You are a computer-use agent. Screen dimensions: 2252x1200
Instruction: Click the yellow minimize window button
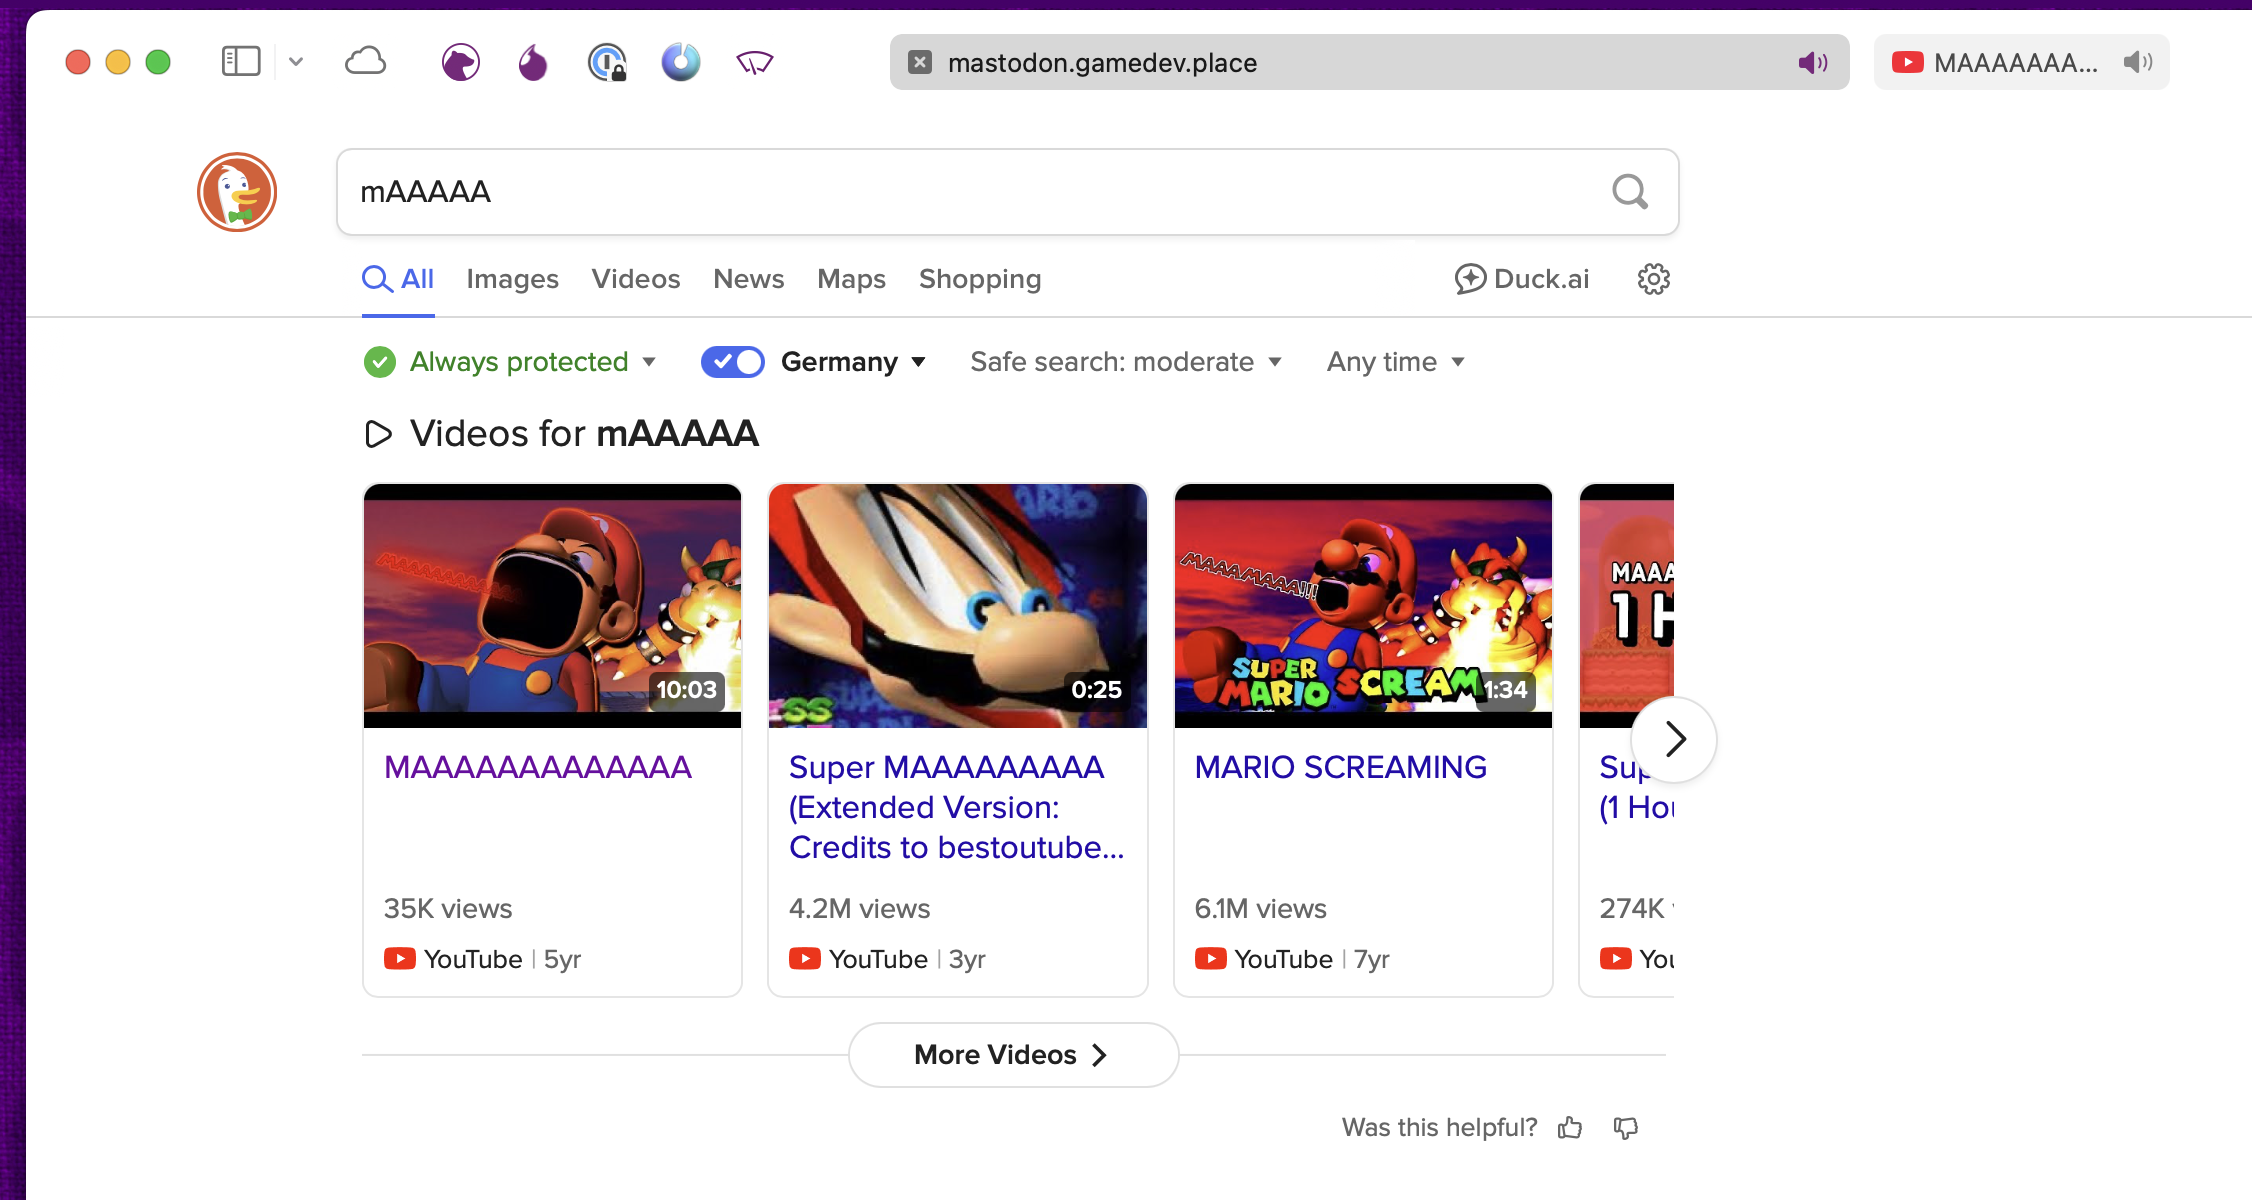point(118,62)
